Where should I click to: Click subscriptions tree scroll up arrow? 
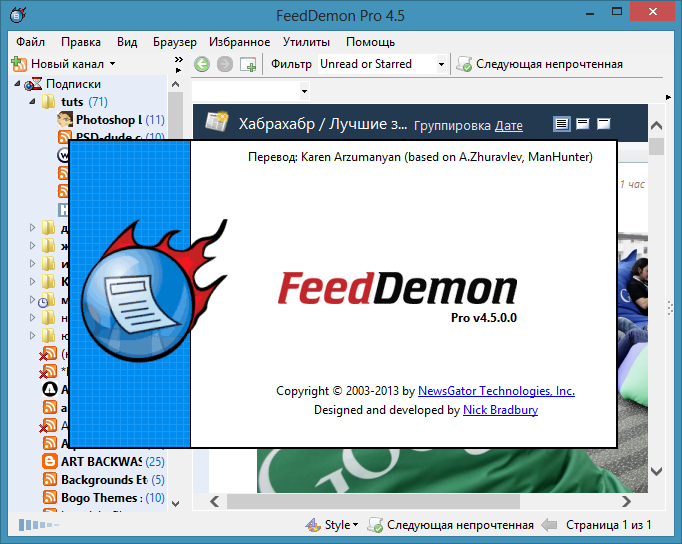pyautogui.click(x=175, y=84)
